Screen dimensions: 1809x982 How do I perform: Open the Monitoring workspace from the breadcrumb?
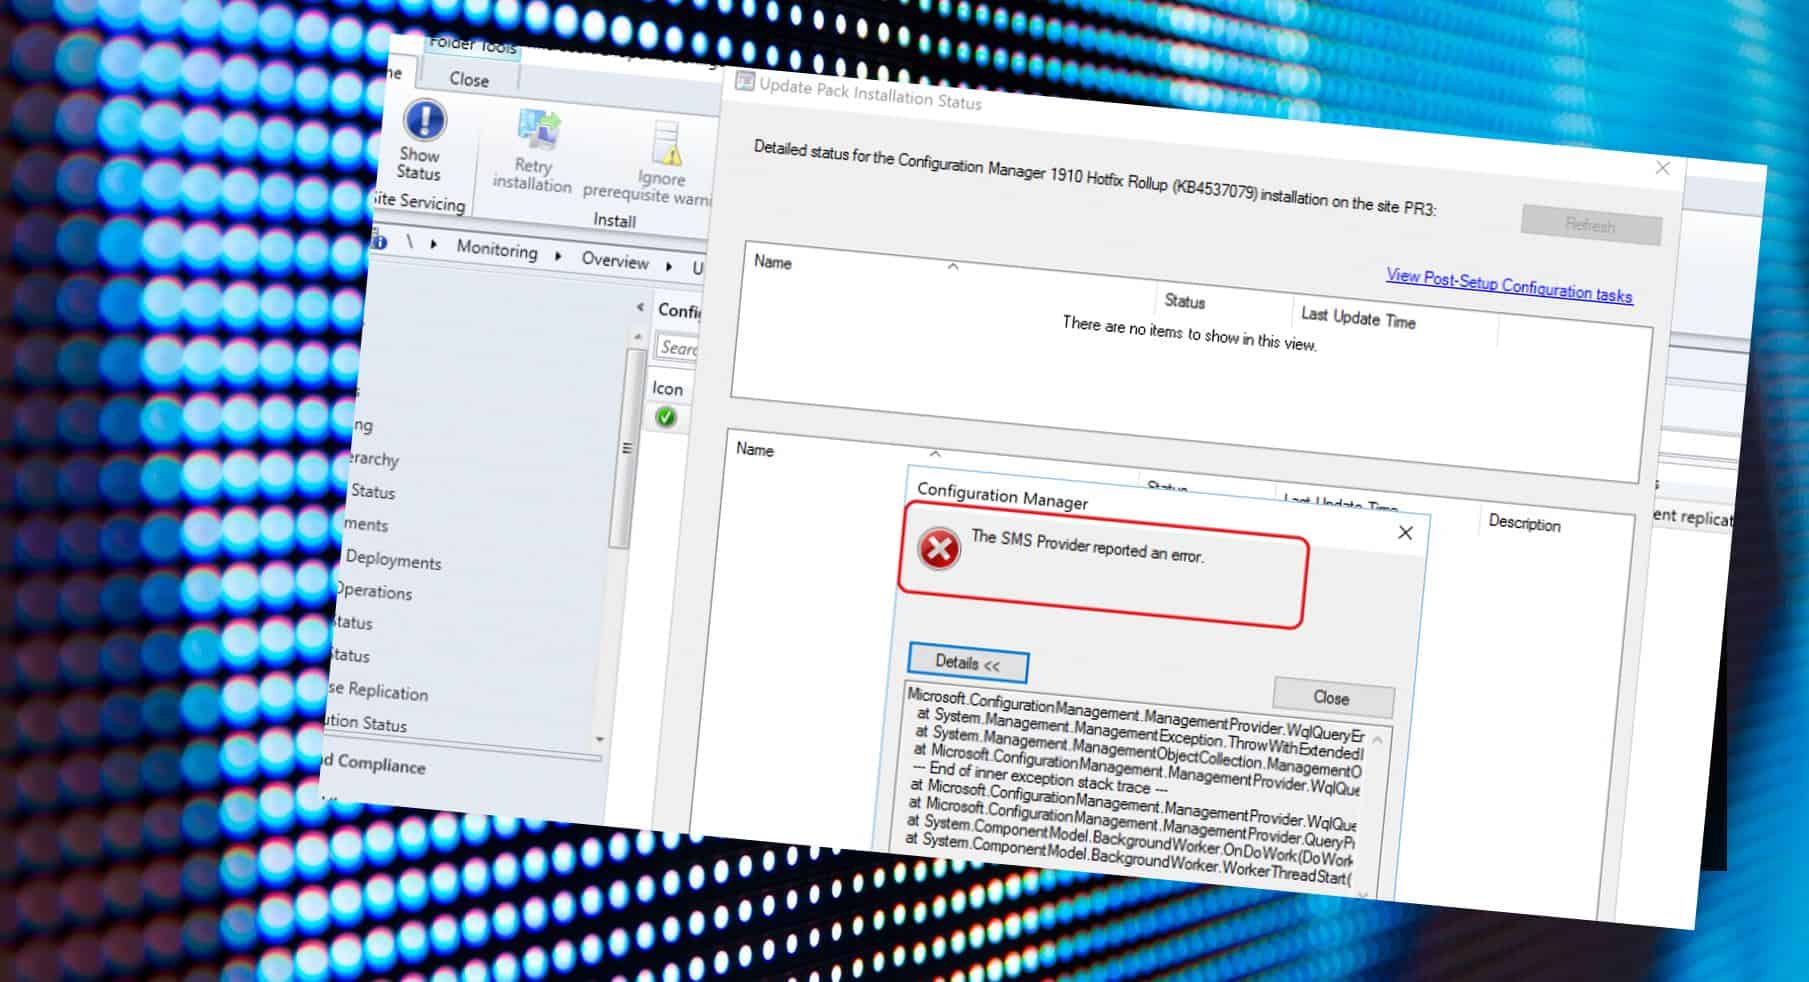(497, 251)
